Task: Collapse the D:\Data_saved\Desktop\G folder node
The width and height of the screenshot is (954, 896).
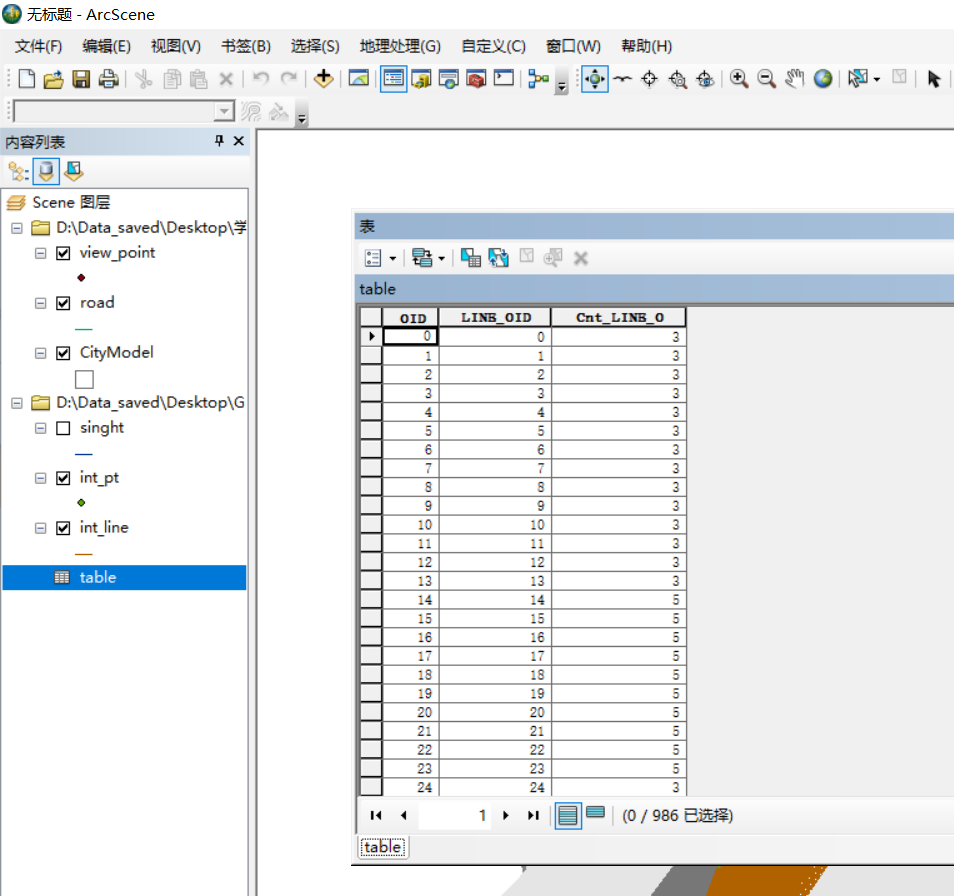Action: 17,403
